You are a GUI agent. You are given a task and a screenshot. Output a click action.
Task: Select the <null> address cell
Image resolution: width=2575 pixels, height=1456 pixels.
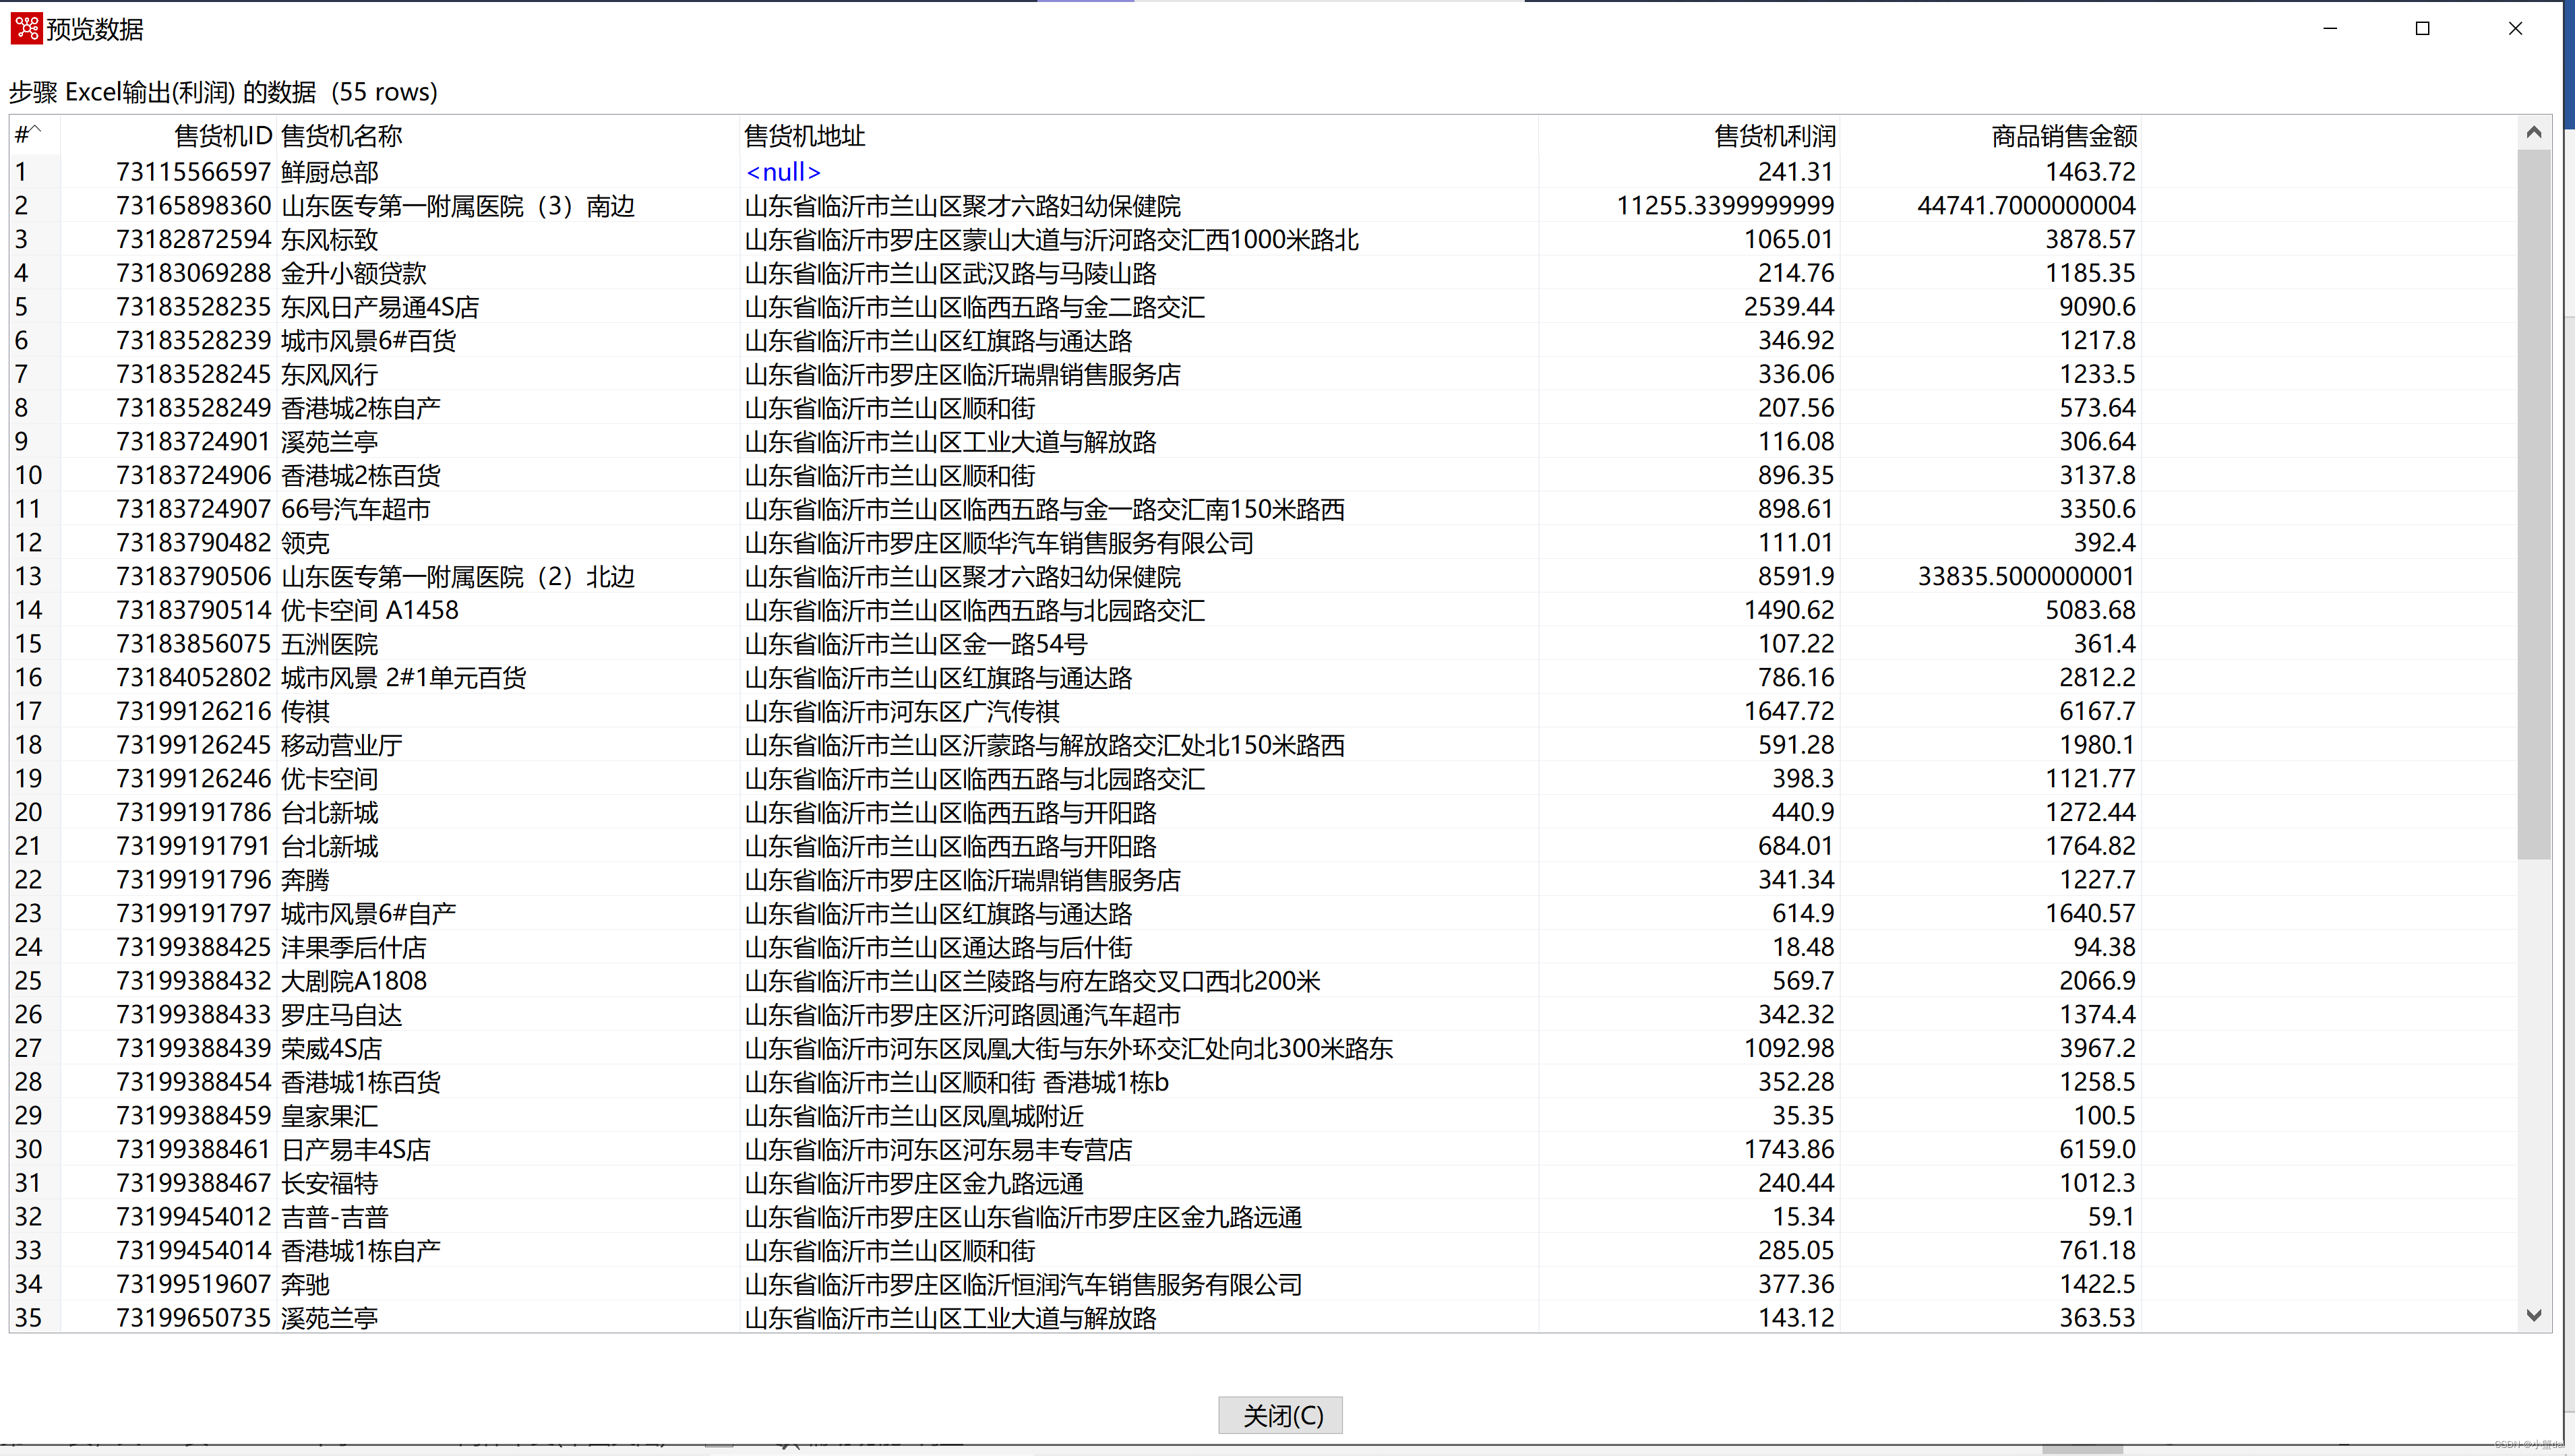pyautogui.click(x=783, y=172)
